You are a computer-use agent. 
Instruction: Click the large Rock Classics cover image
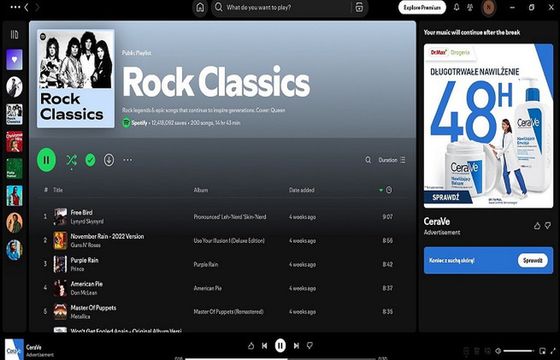coord(76,78)
